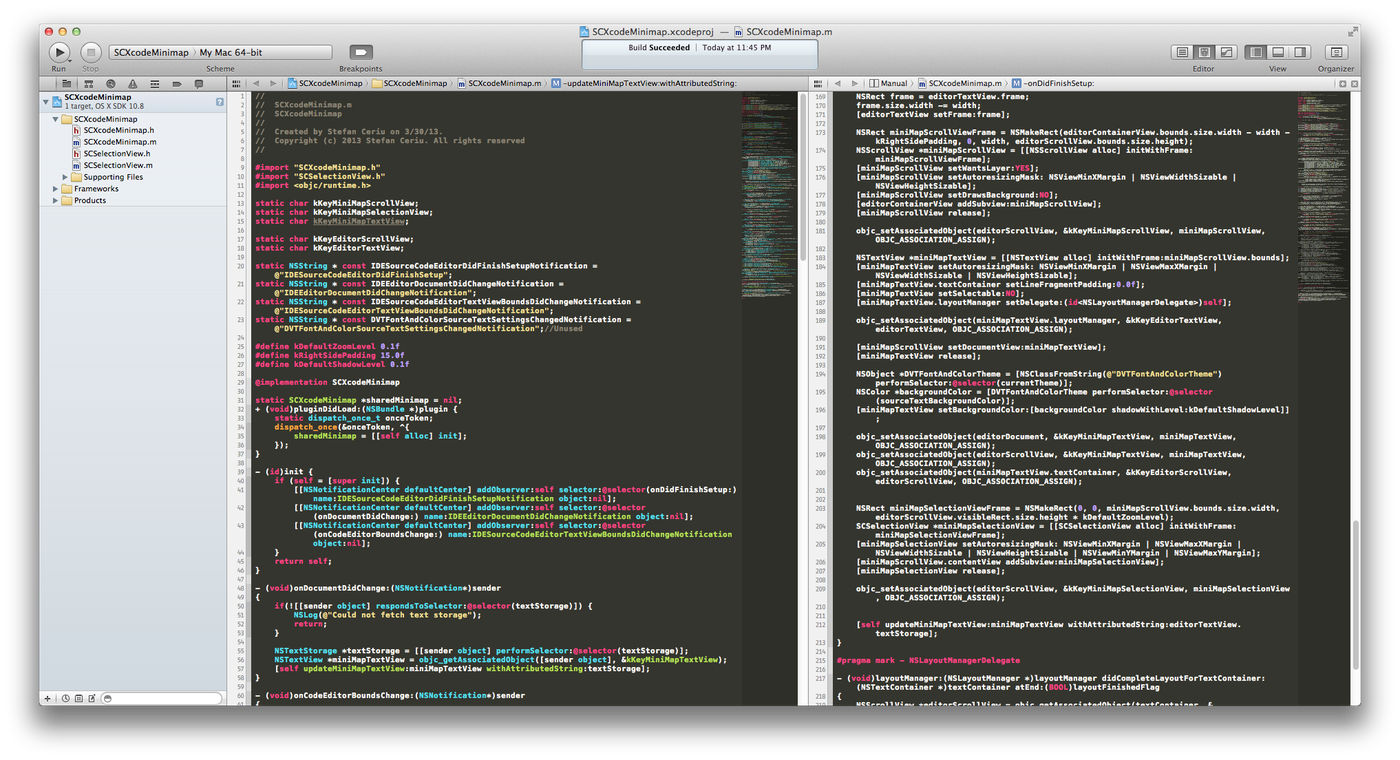Click the updateMiniMapTextView method in jump bar
The height and width of the screenshot is (760, 1400).
pos(644,84)
